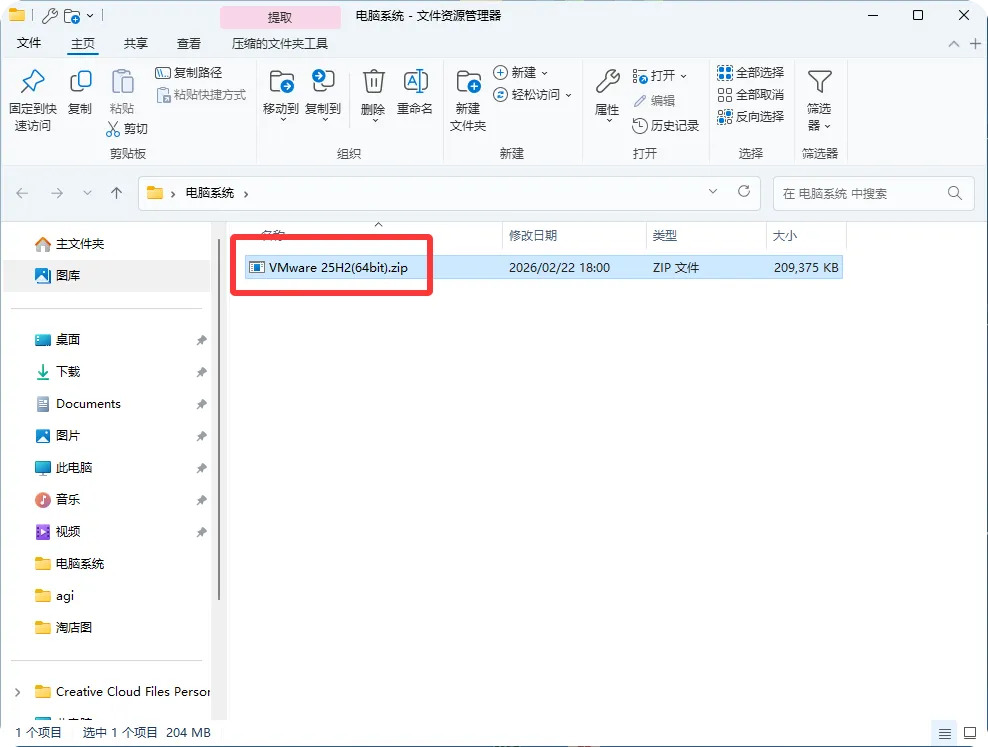Click the Extract (提取) contextual tab
The width and height of the screenshot is (988, 747).
click(280, 17)
